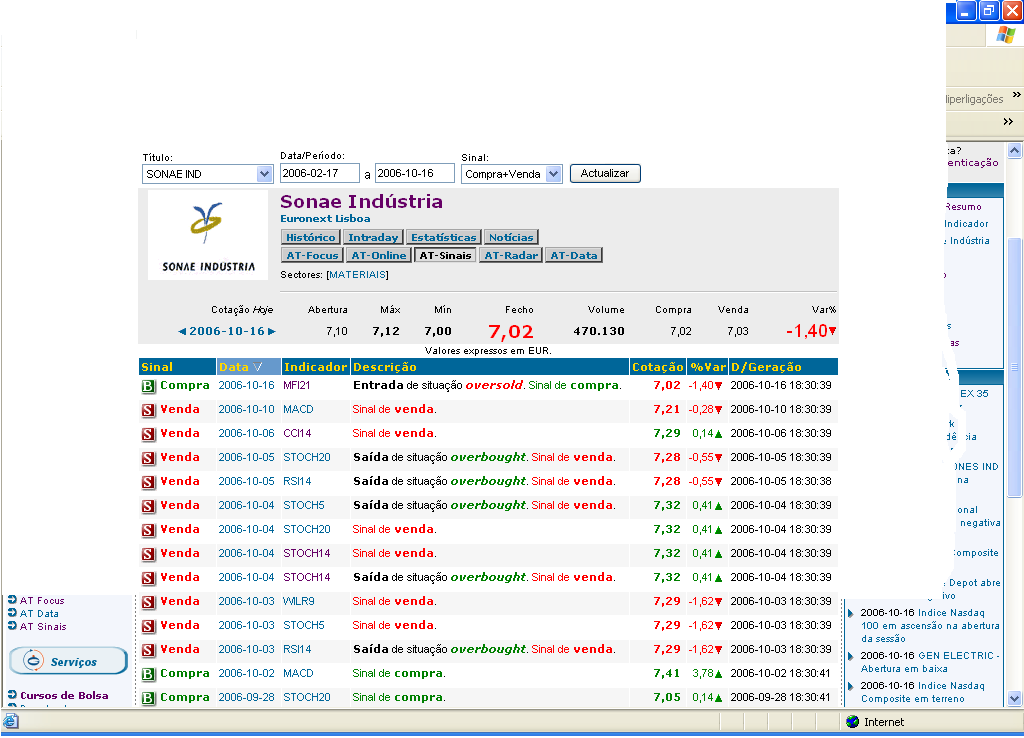1024x738 pixels.
Task: Click the vertical scrollbar thumb on right
Action: coord(1014,367)
